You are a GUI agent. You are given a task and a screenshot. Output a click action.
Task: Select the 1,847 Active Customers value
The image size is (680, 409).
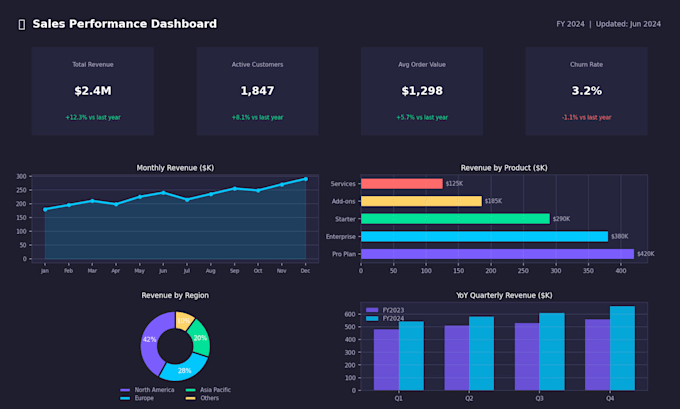pos(257,91)
